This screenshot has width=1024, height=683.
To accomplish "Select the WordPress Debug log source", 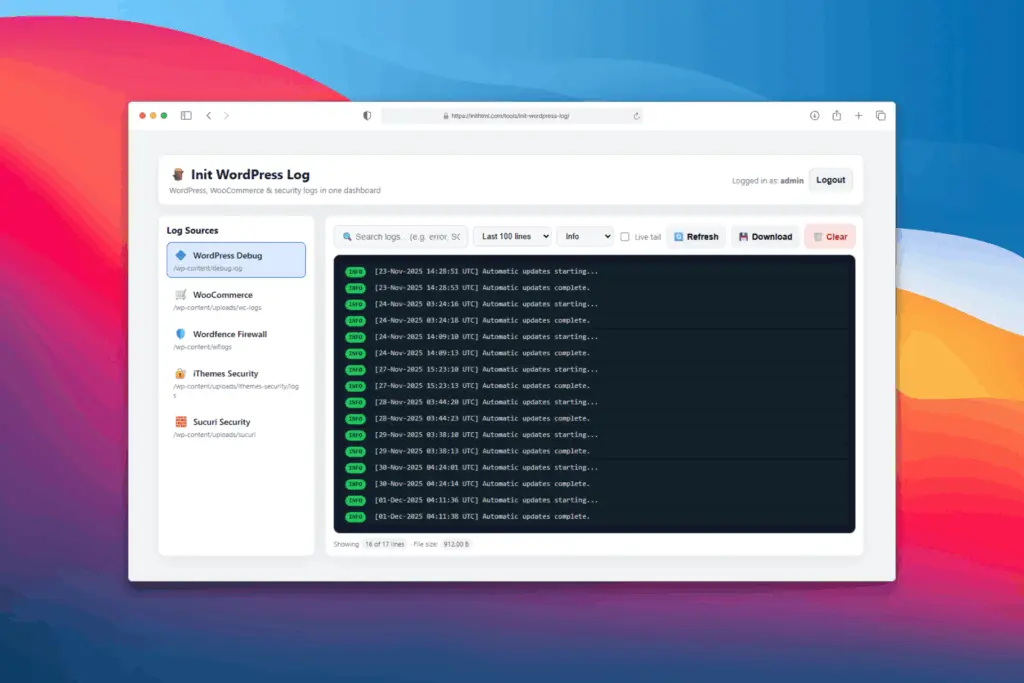I will pyautogui.click(x=236, y=260).
